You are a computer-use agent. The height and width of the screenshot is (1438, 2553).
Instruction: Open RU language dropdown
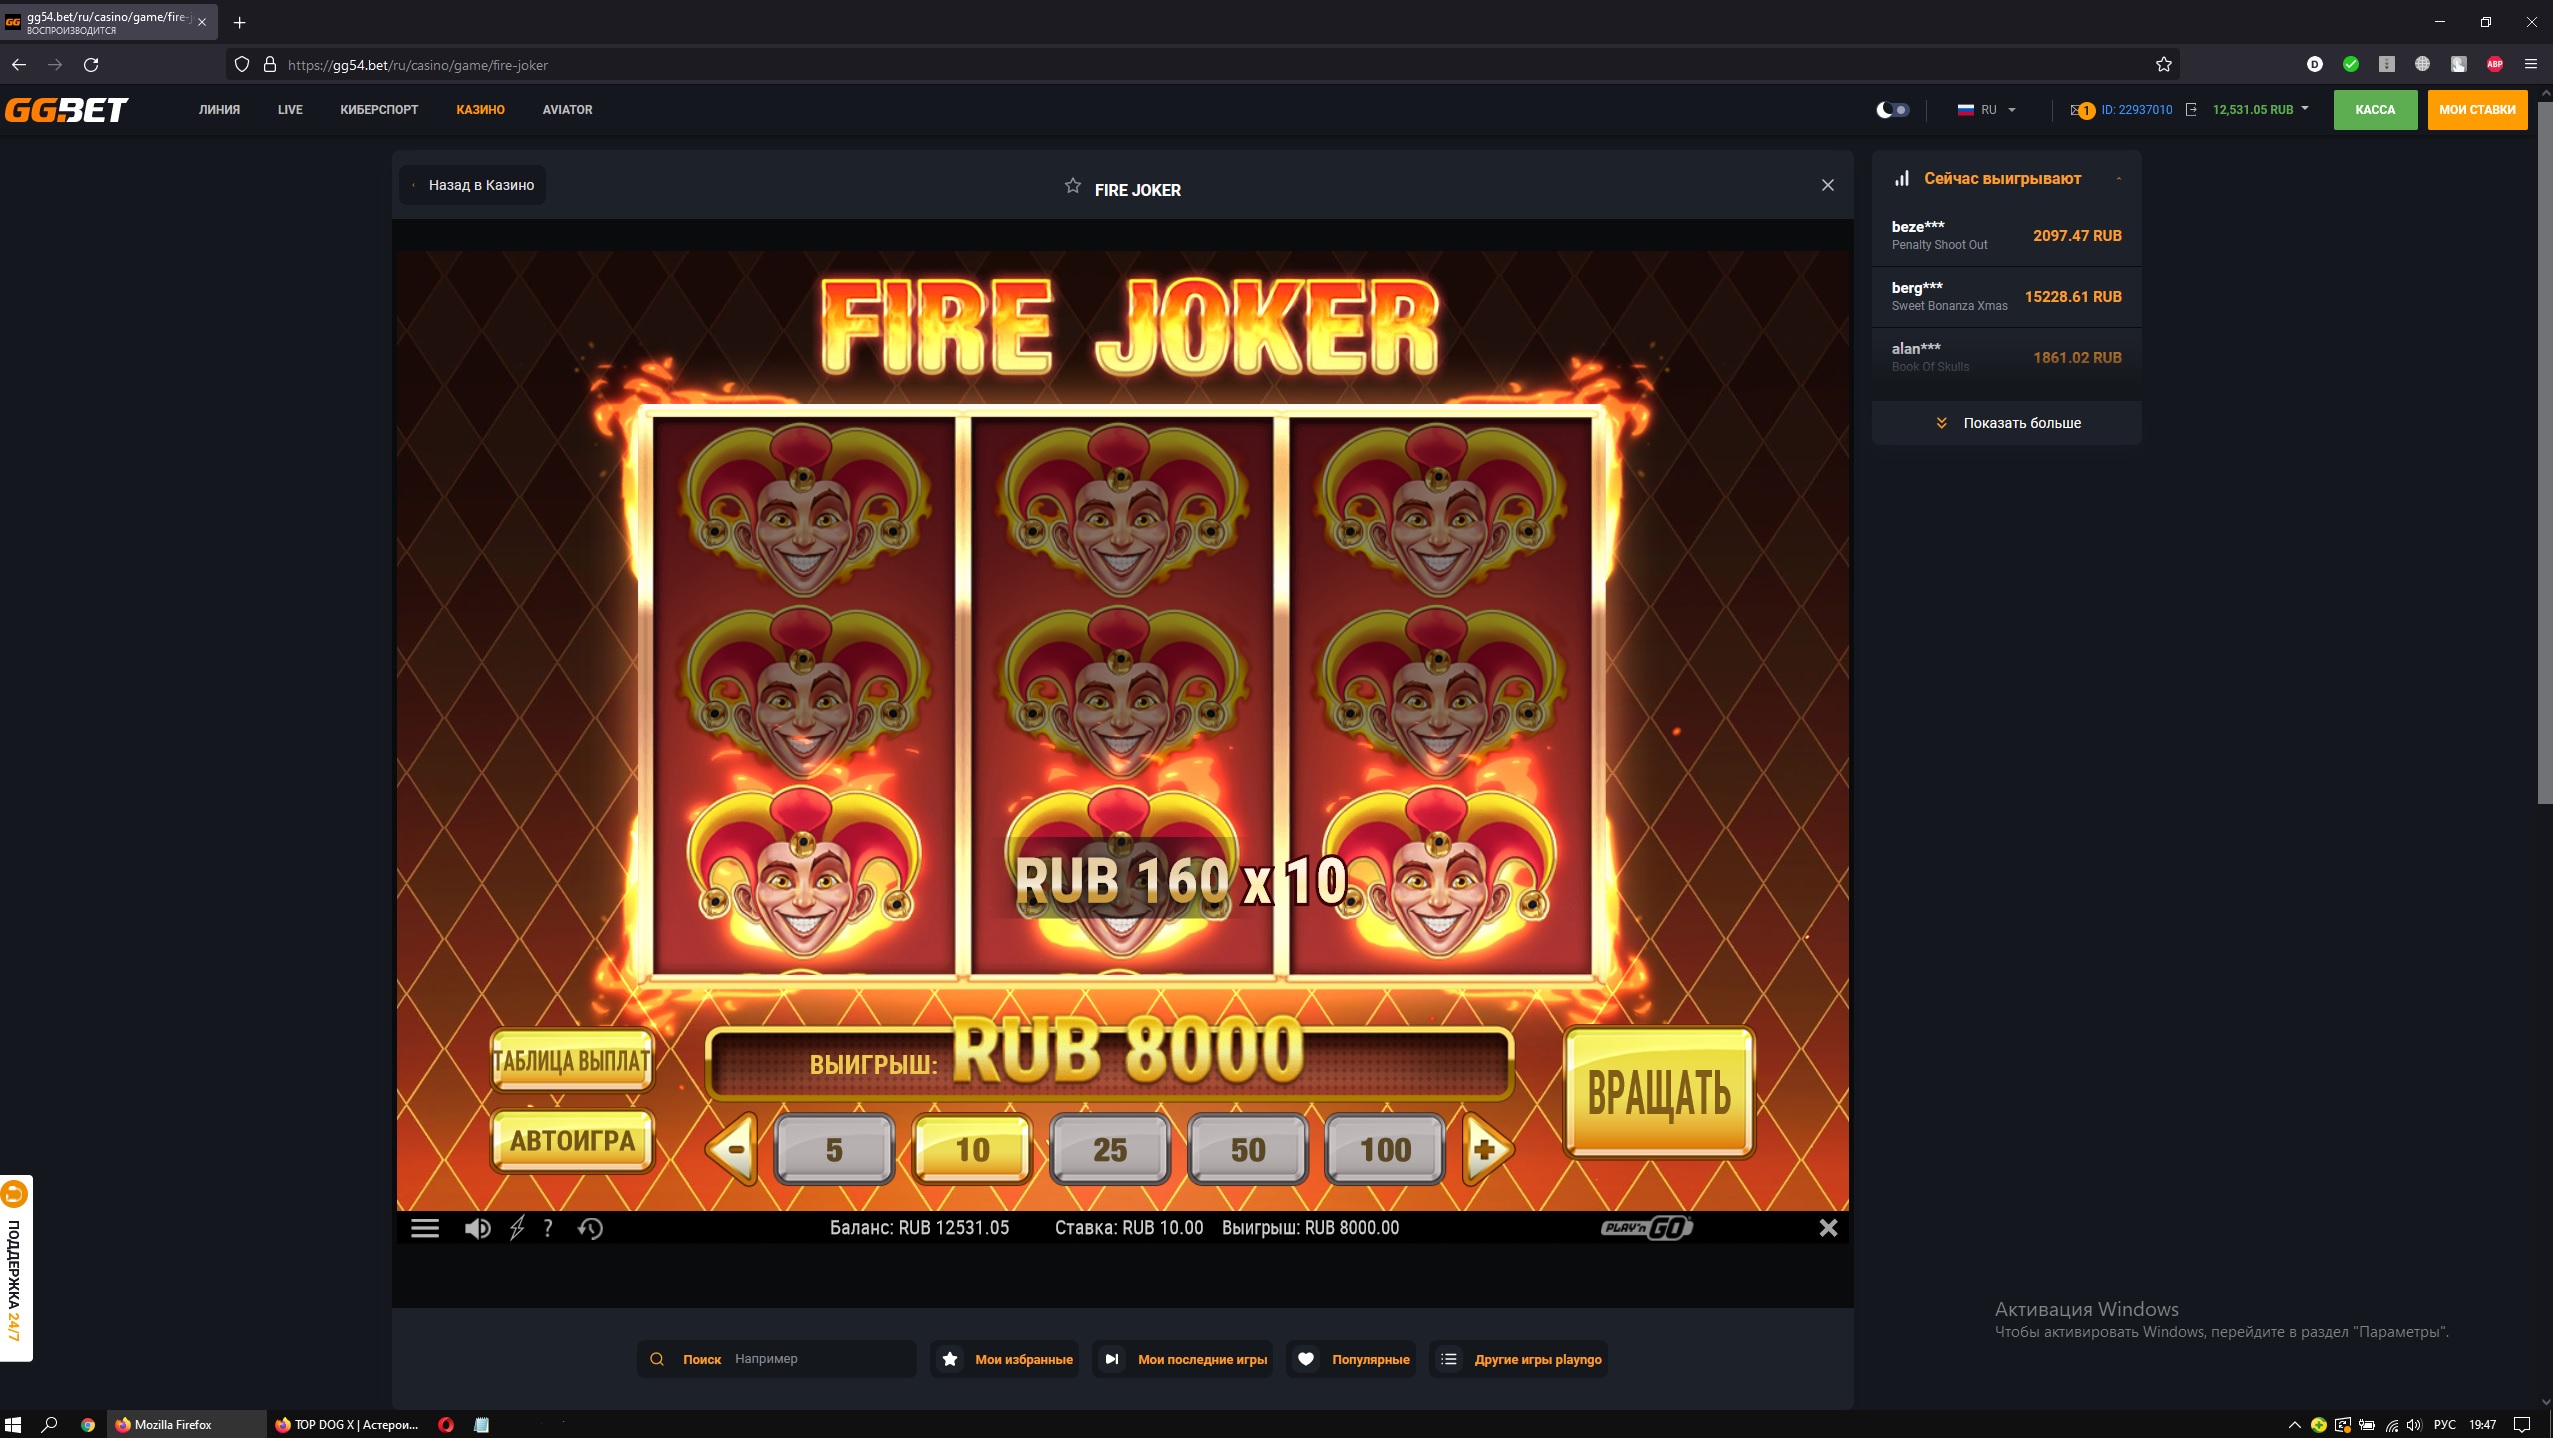[x=1987, y=110]
